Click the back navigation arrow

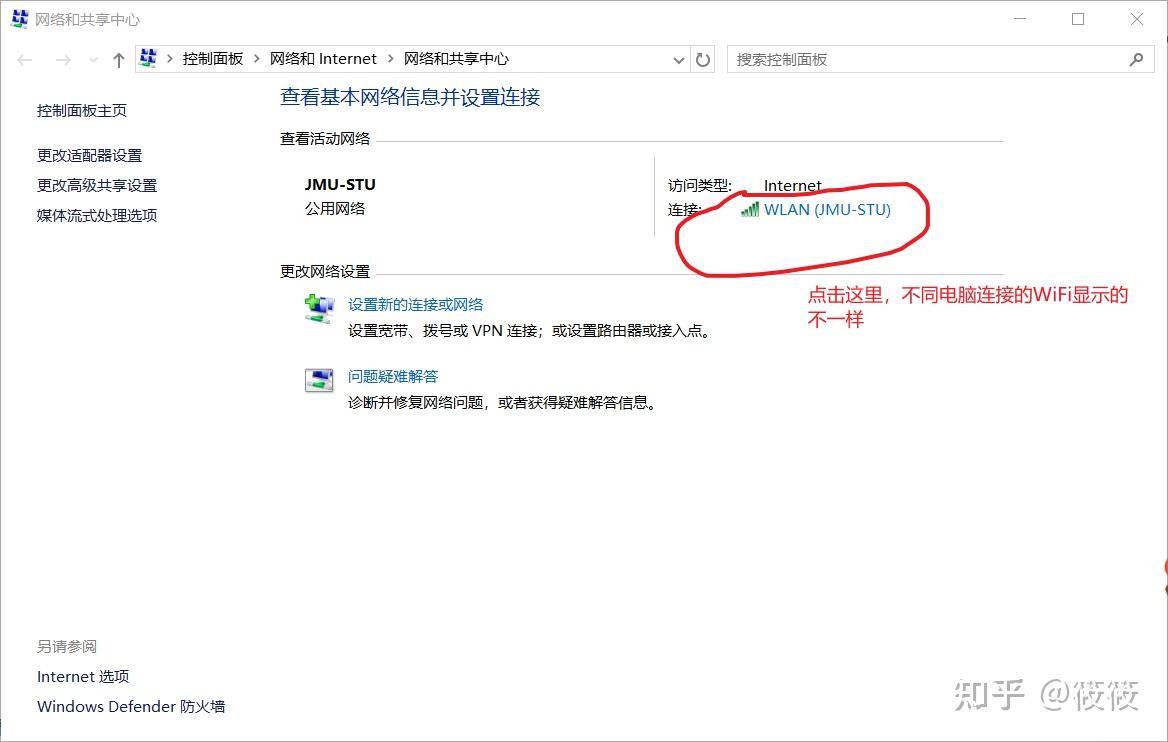click(x=25, y=60)
